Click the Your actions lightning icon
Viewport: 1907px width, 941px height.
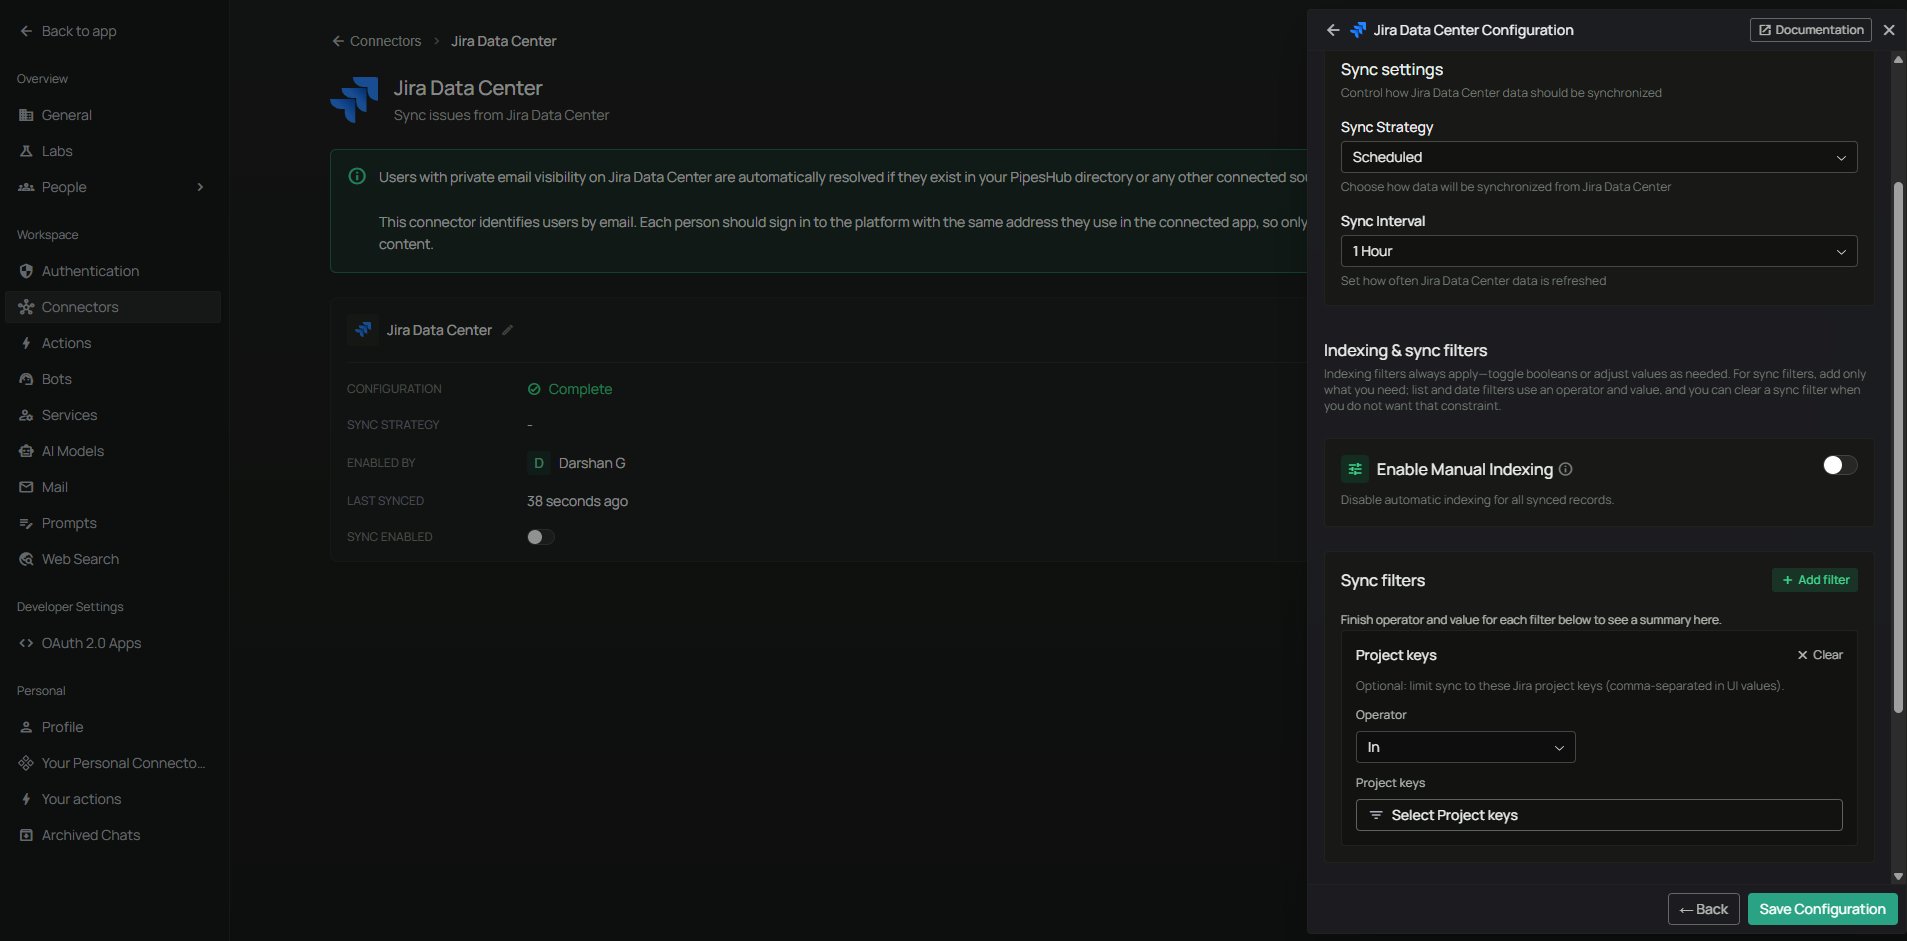(x=26, y=799)
